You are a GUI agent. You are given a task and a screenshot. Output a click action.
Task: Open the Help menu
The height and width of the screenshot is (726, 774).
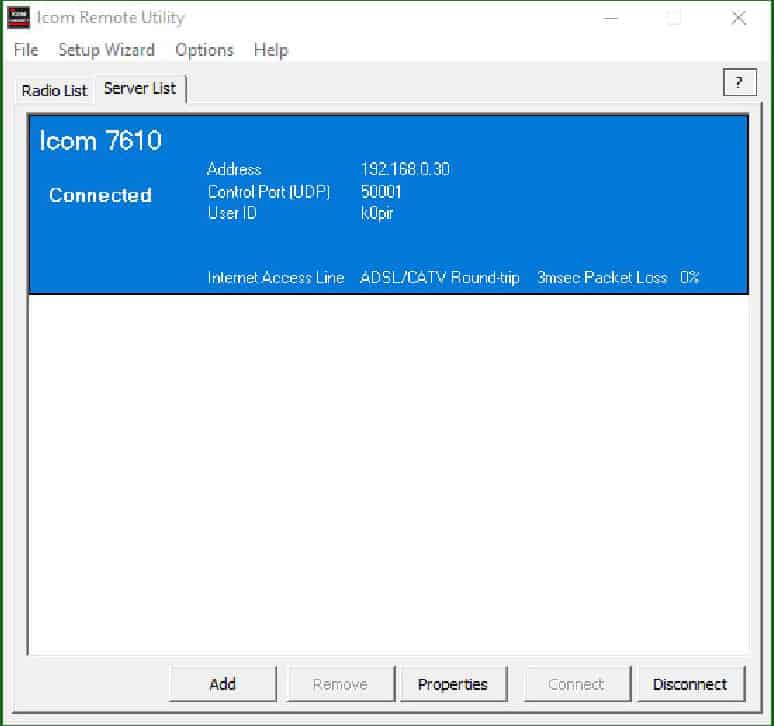pos(270,50)
